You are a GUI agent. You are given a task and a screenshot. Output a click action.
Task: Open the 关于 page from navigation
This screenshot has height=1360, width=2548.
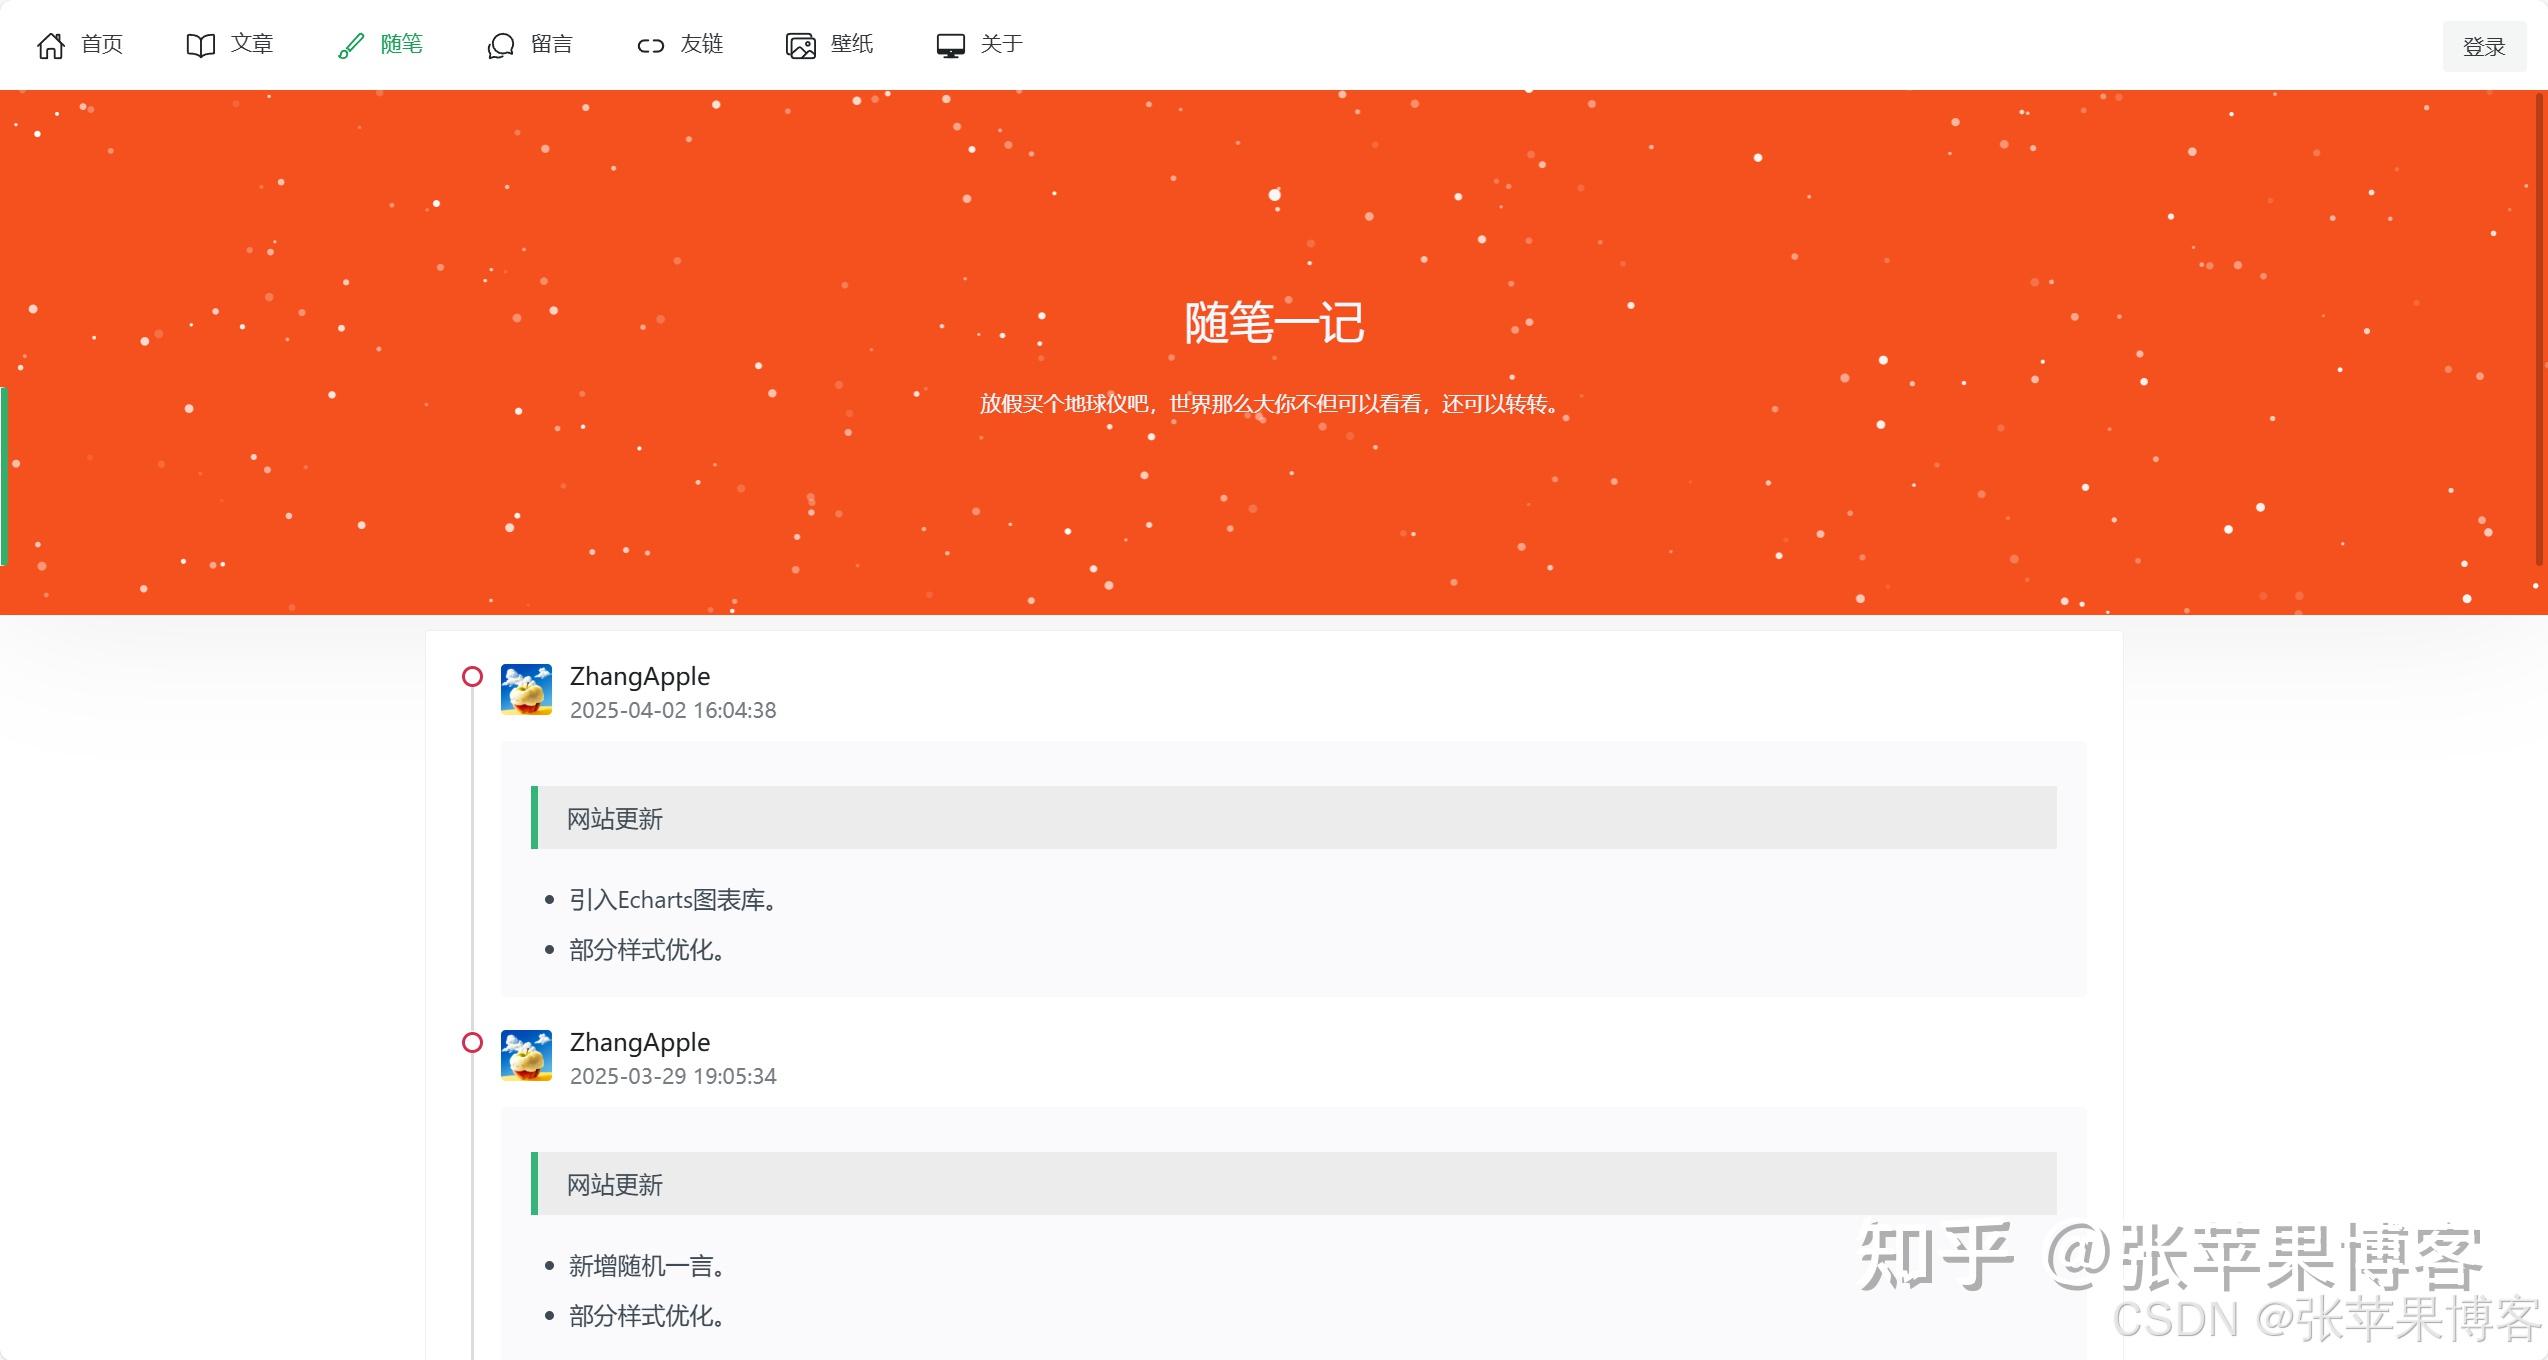coord(1000,44)
